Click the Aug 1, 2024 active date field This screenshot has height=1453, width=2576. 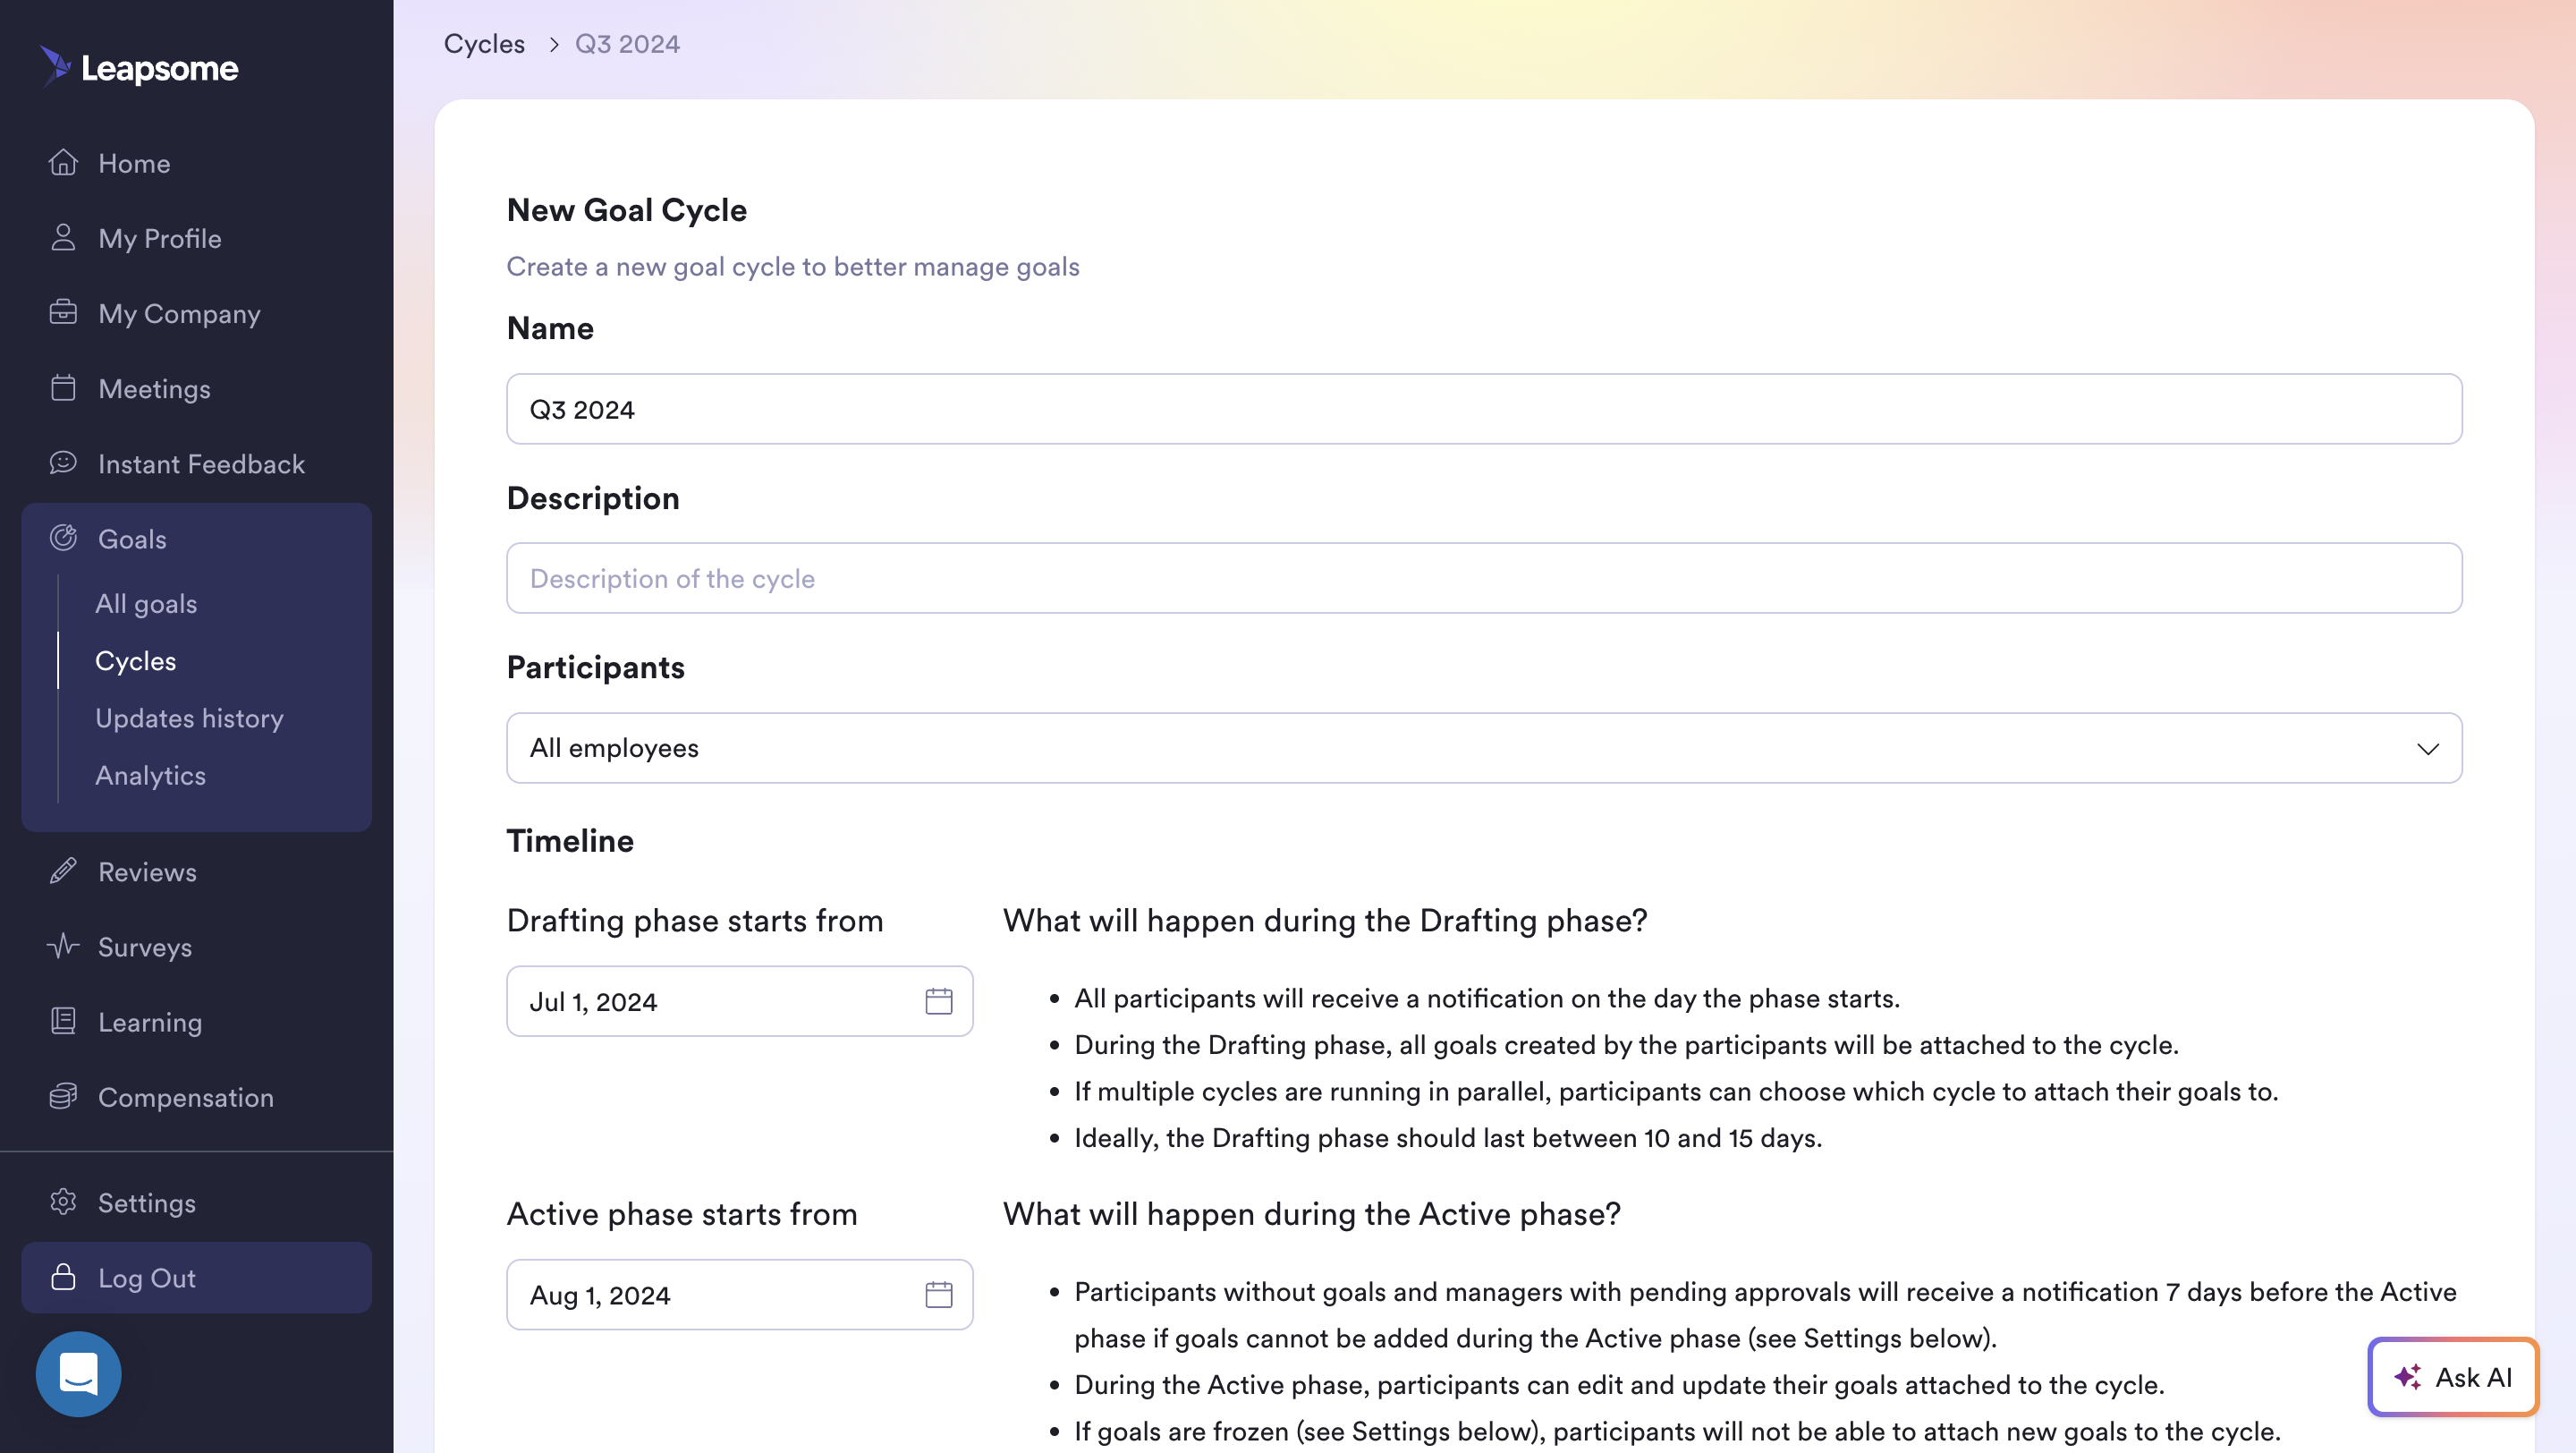(x=739, y=1294)
